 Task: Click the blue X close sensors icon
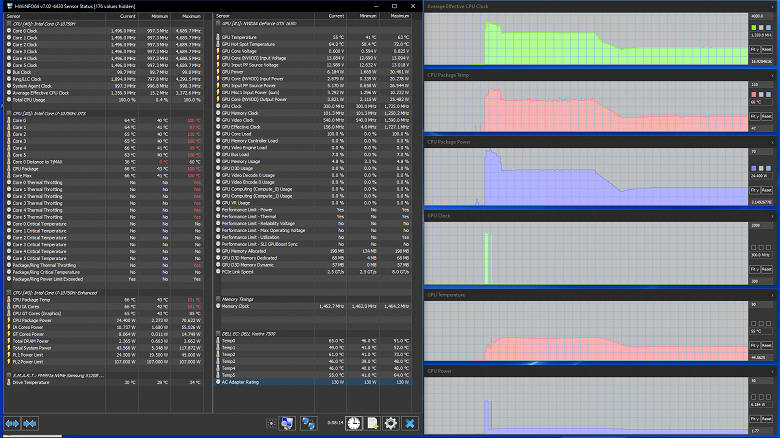(409, 424)
